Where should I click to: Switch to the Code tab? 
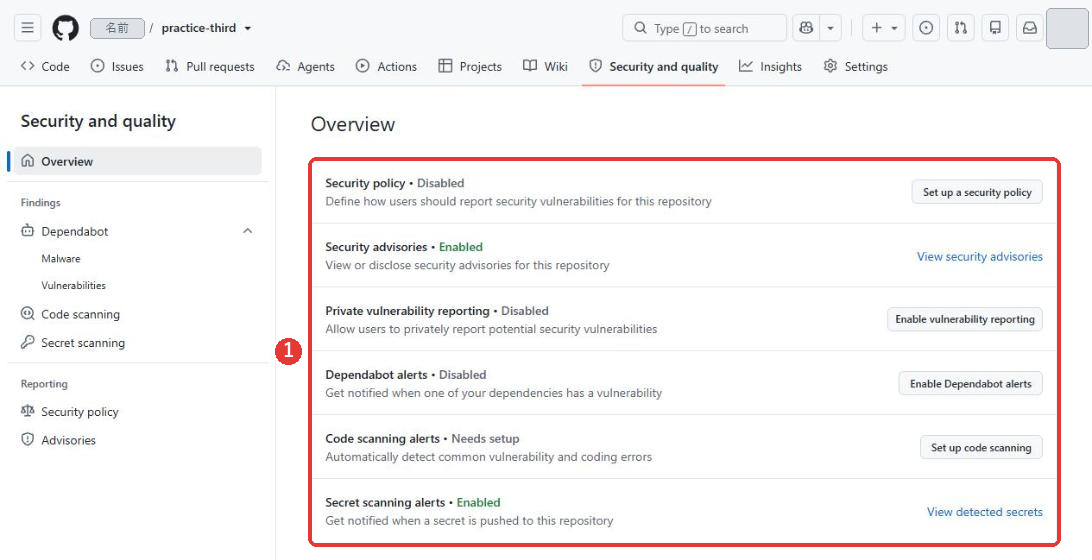pos(45,66)
